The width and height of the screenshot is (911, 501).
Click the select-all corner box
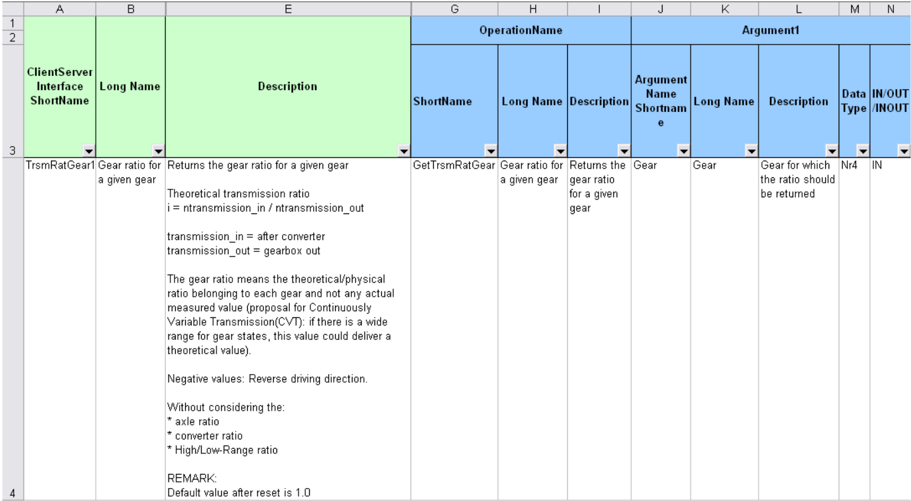[12, 9]
